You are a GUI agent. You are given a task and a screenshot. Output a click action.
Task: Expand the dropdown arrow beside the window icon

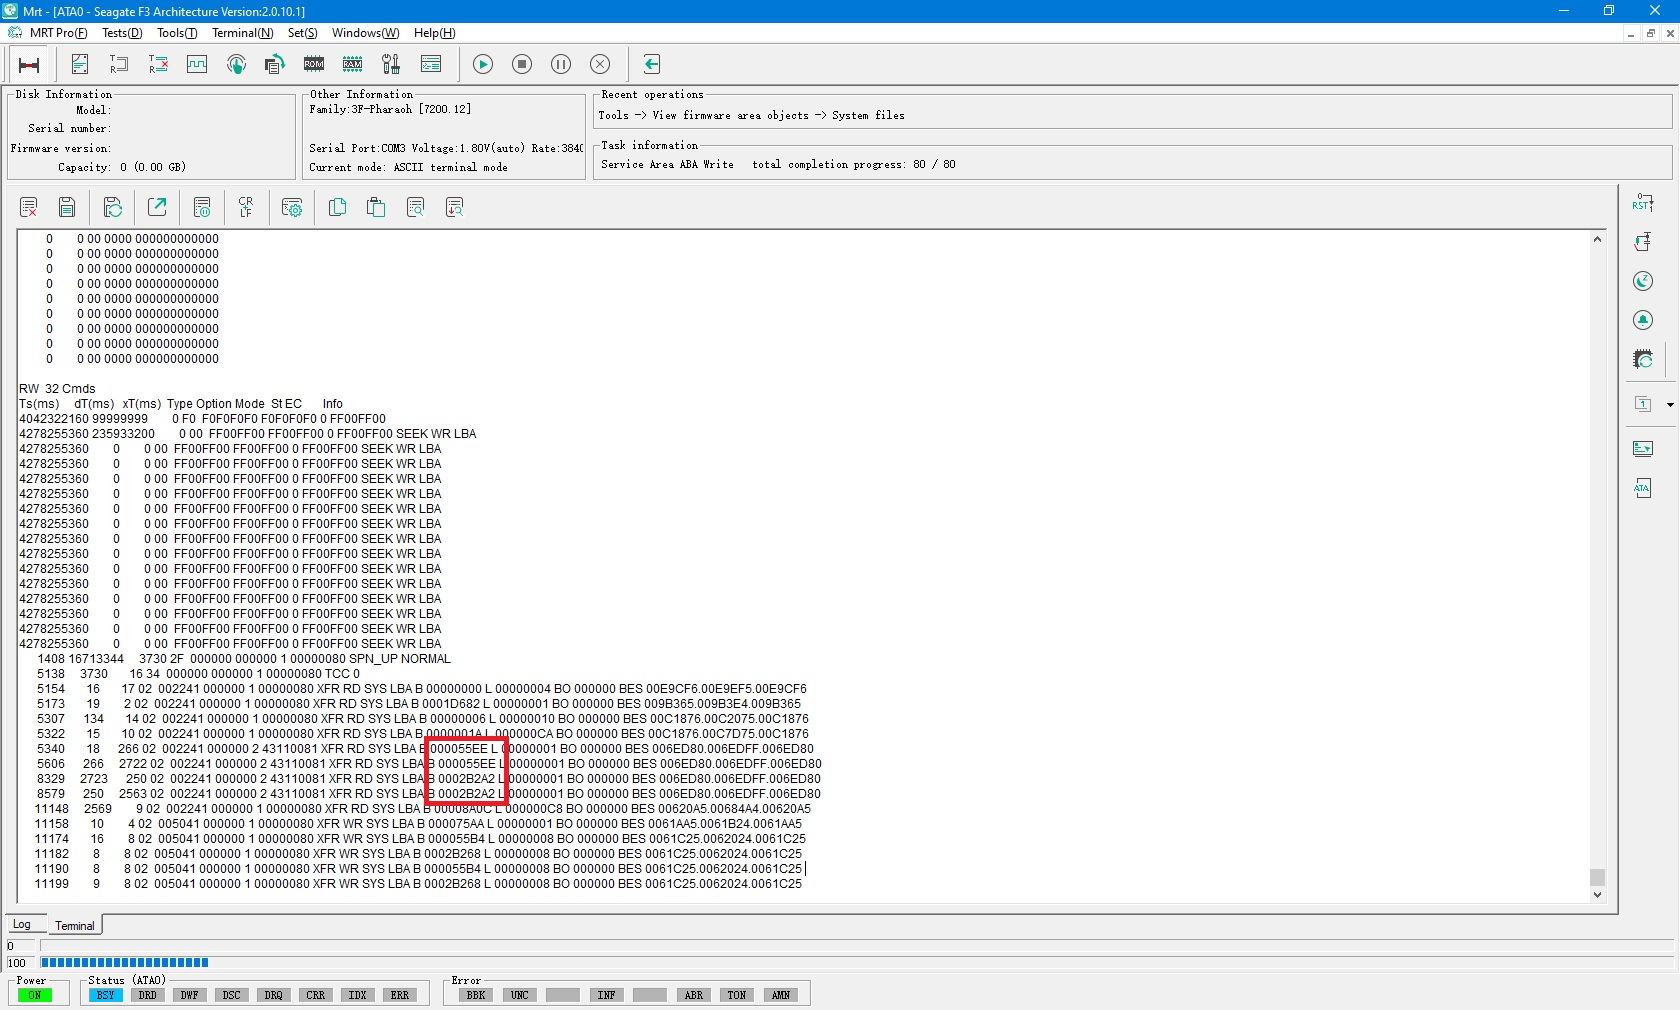(x=1670, y=405)
